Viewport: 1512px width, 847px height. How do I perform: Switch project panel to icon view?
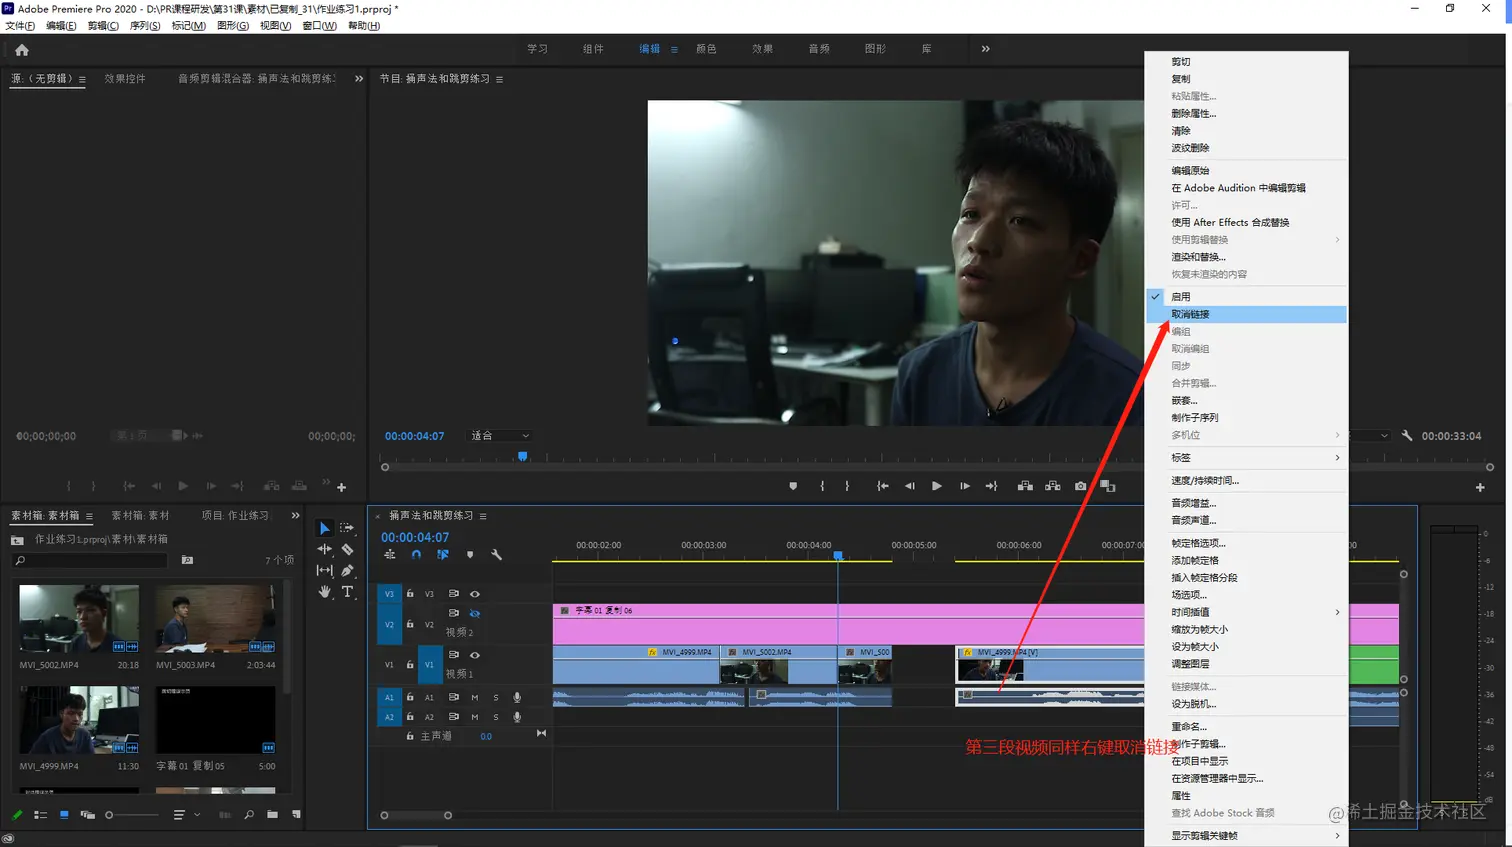tap(64, 815)
